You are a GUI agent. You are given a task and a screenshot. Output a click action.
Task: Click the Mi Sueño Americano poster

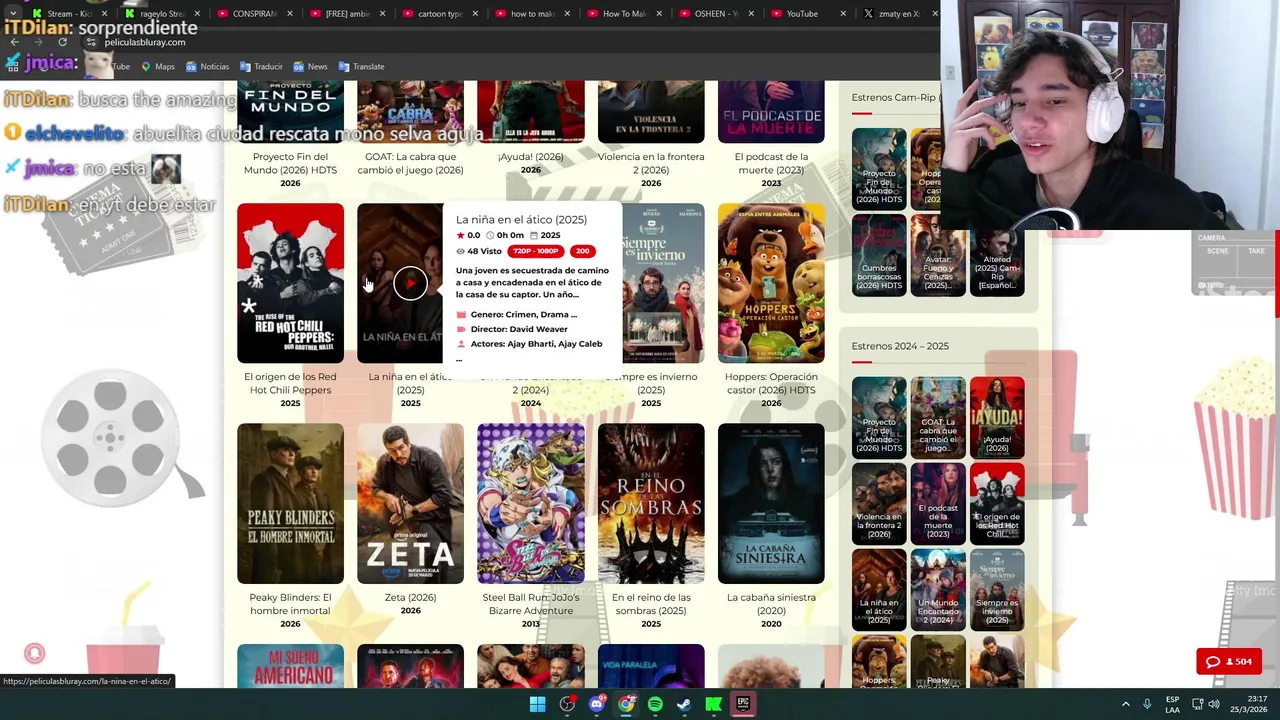pyautogui.click(x=290, y=666)
